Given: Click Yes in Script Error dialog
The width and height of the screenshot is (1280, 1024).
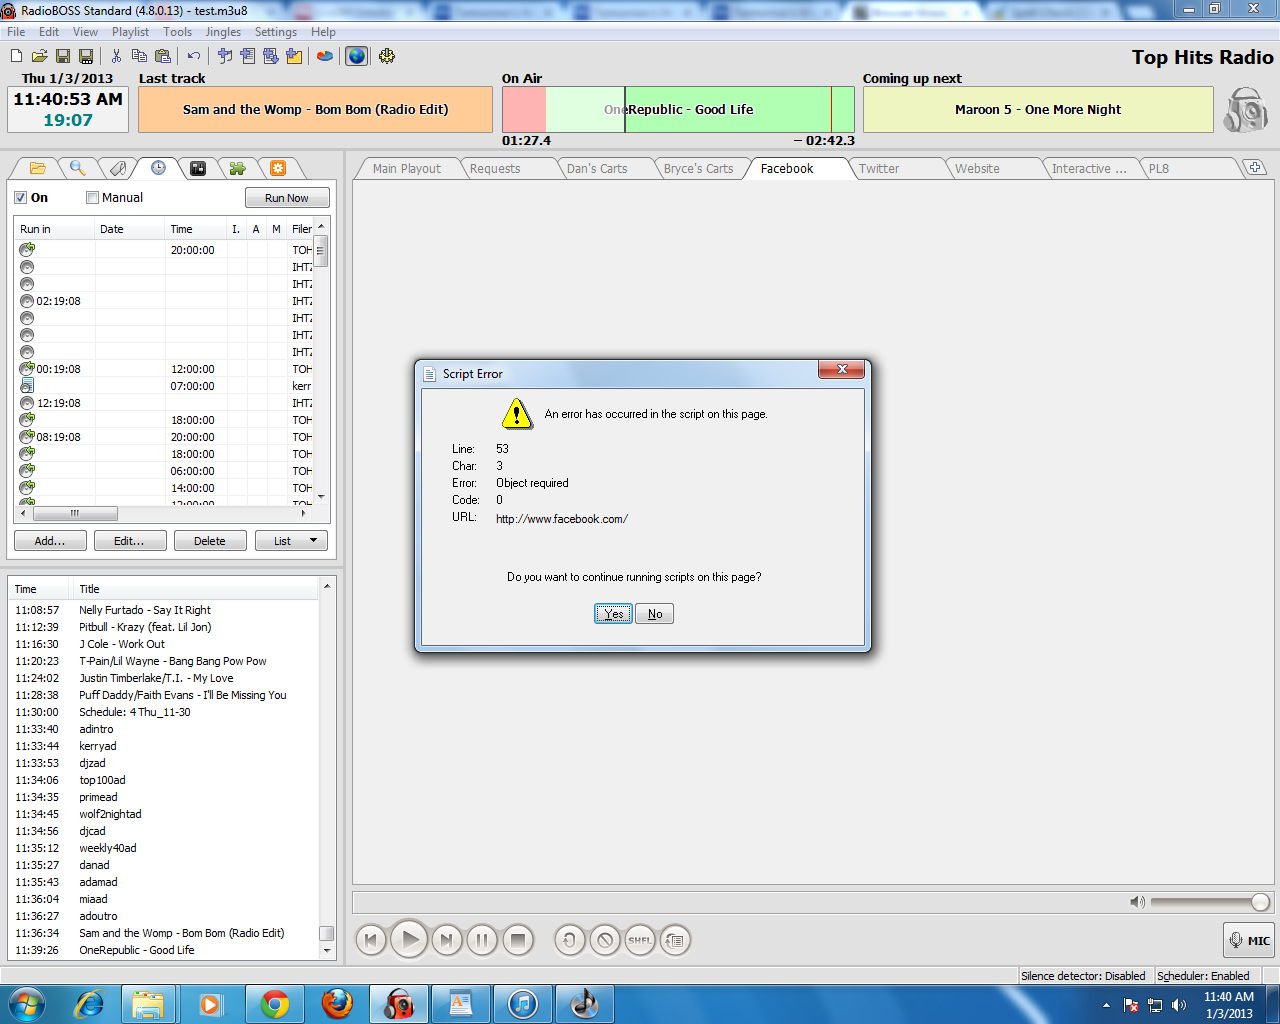Looking at the screenshot, I should (x=613, y=614).
